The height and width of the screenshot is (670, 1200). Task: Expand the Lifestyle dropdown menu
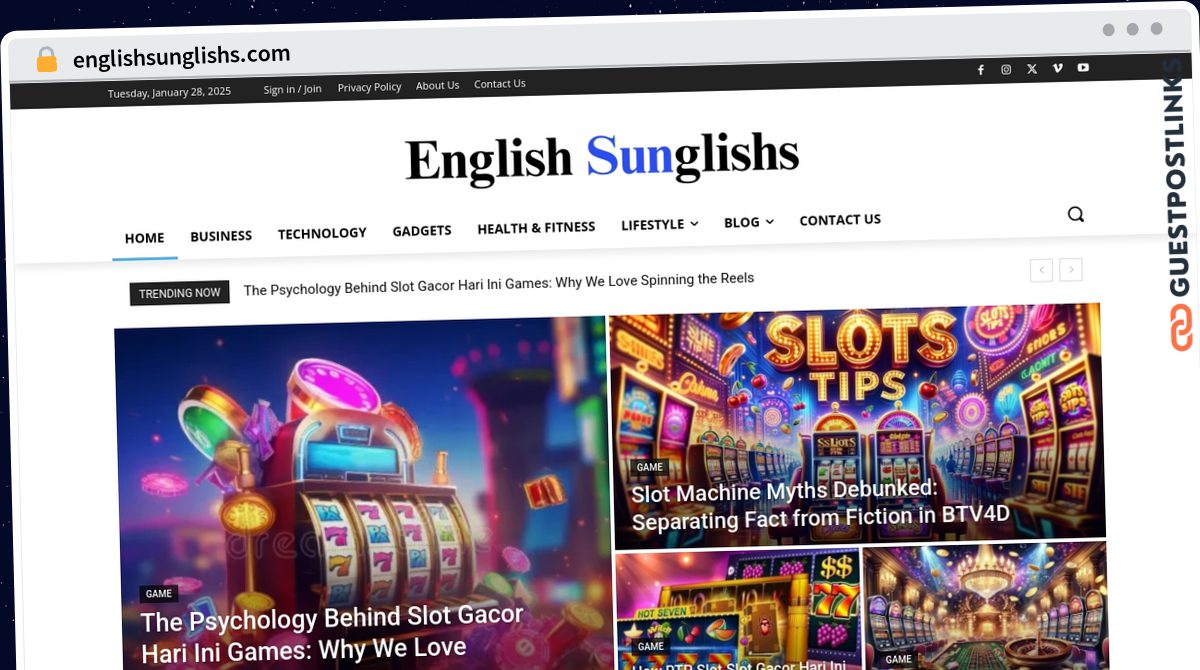pyautogui.click(x=660, y=225)
